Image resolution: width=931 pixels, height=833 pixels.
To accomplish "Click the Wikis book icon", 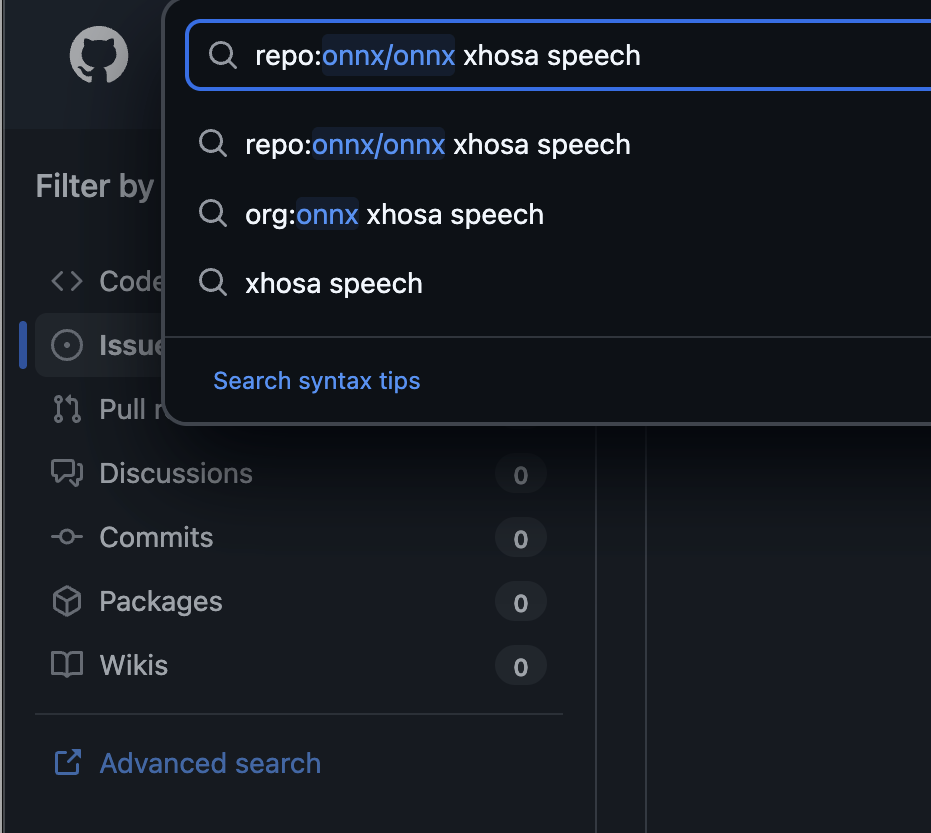I will (67, 665).
